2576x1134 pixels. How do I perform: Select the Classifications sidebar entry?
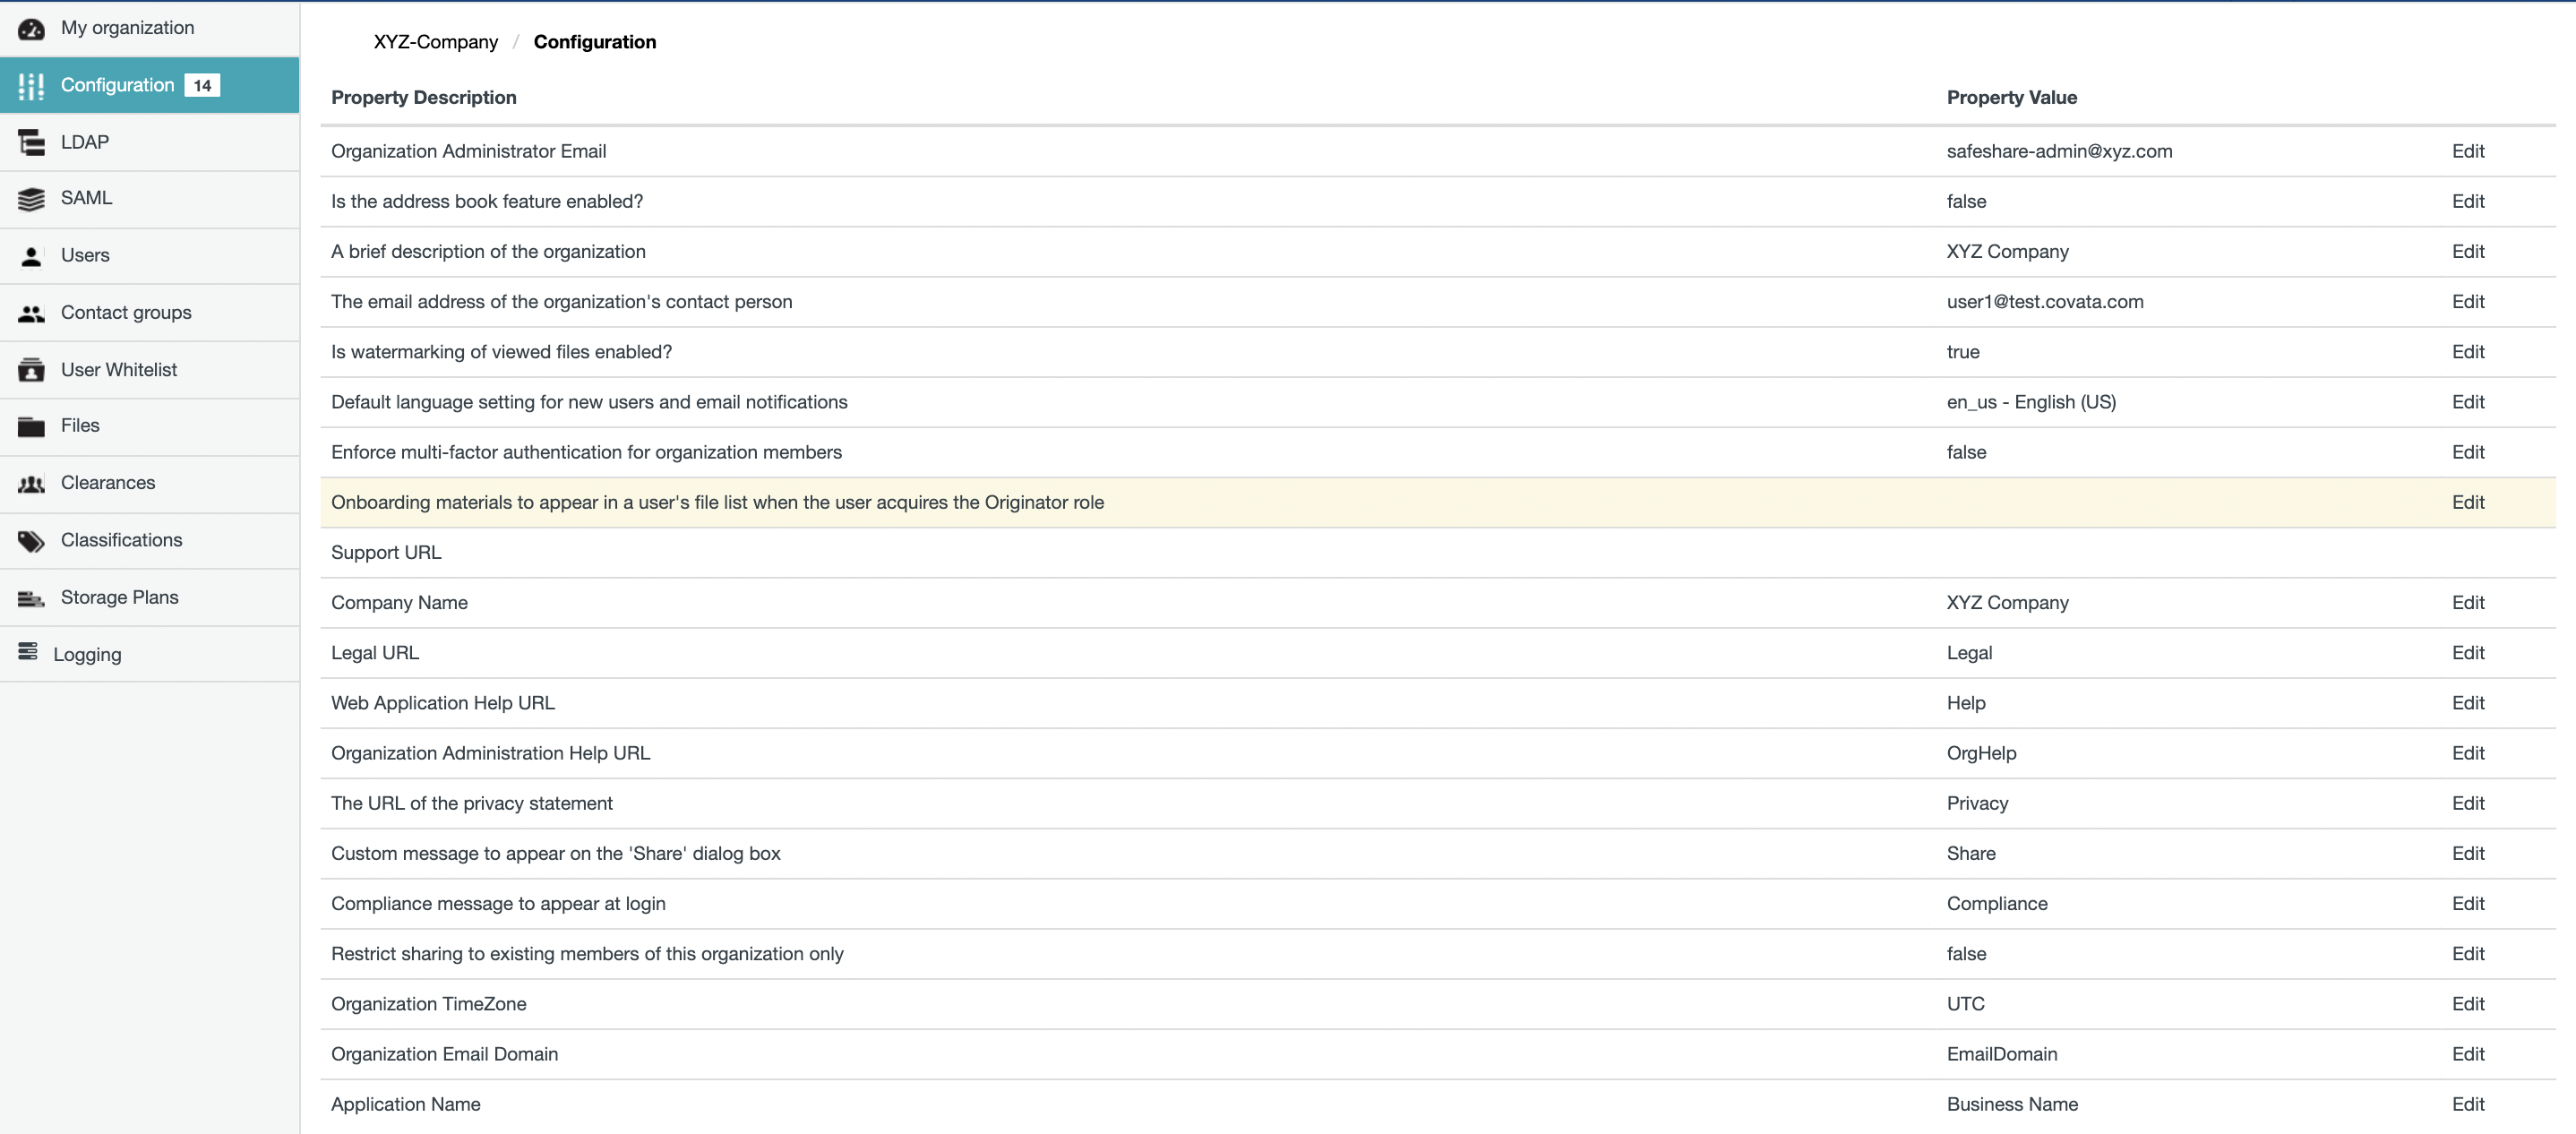pyautogui.click(x=150, y=540)
